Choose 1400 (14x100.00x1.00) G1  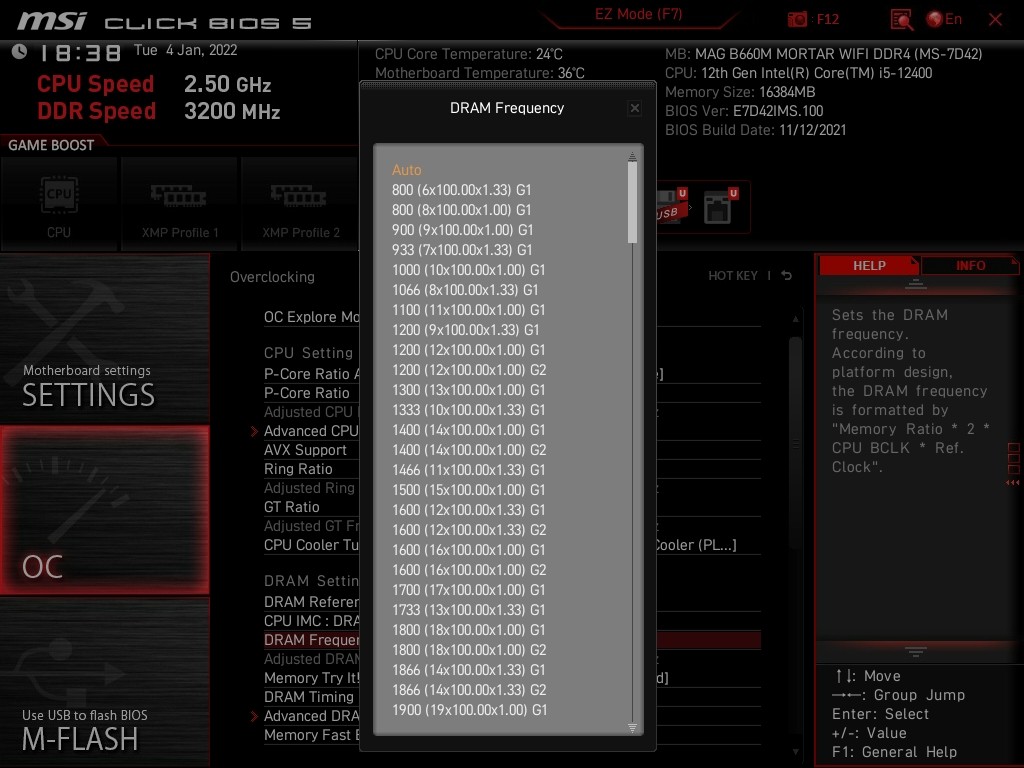tap(468, 430)
